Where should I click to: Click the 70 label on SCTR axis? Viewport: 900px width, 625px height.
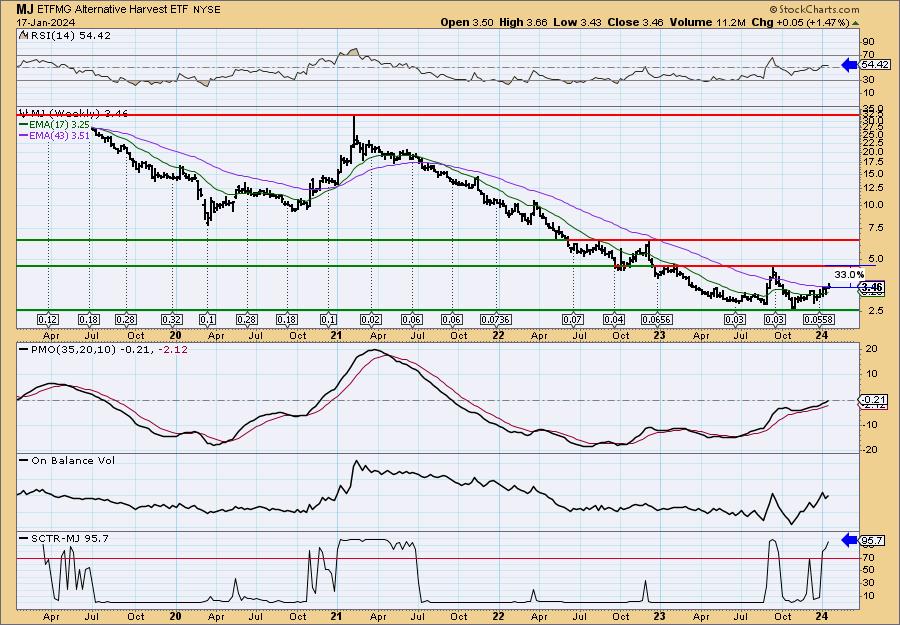[868, 557]
